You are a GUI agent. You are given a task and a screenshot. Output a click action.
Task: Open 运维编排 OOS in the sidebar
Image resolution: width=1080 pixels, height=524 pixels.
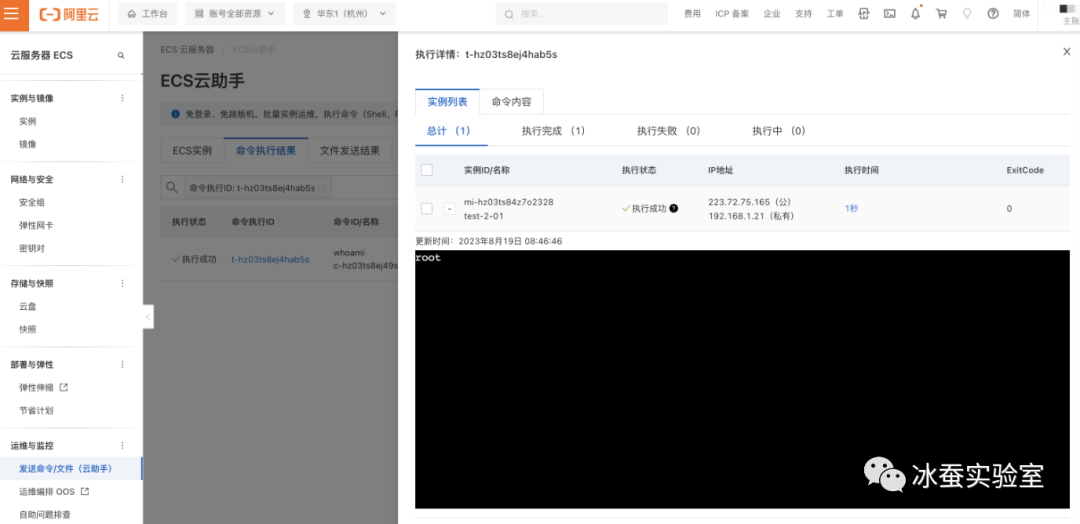point(54,492)
